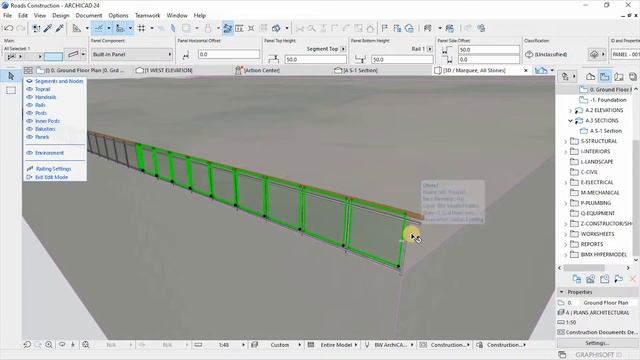
Task: Click the fit in window zoom icon
Action: click(86, 344)
